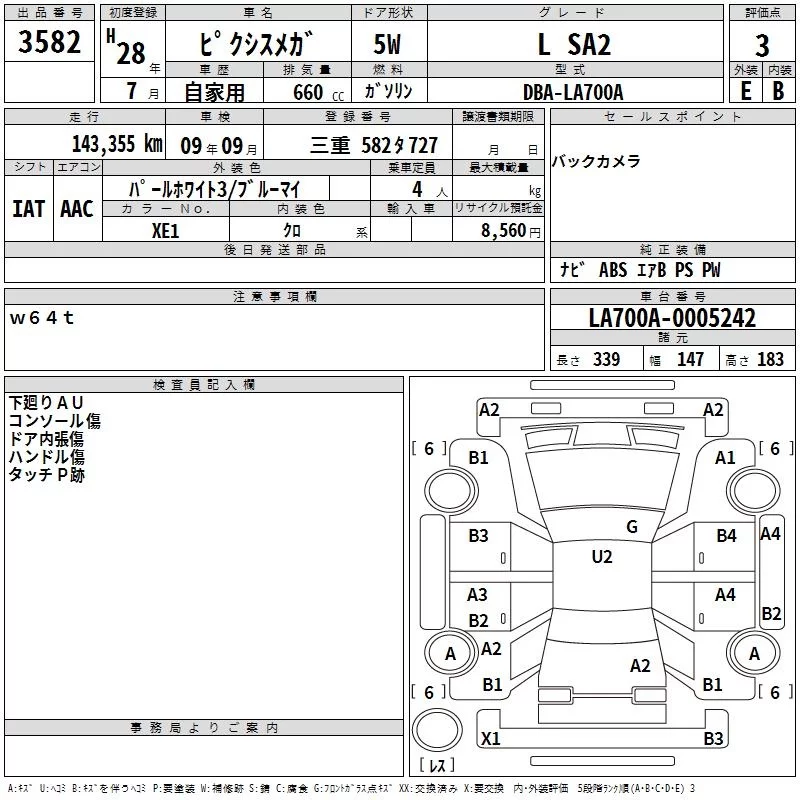Click the バックカメラ sales point text
This screenshot has width=800, height=800.
pyautogui.click(x=596, y=162)
